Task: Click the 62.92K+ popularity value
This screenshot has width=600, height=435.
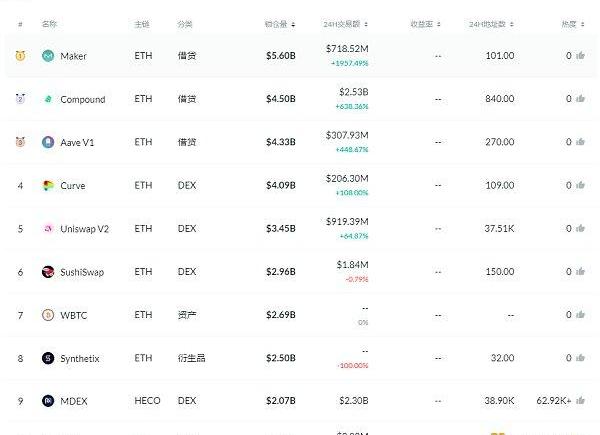Action: [554, 401]
